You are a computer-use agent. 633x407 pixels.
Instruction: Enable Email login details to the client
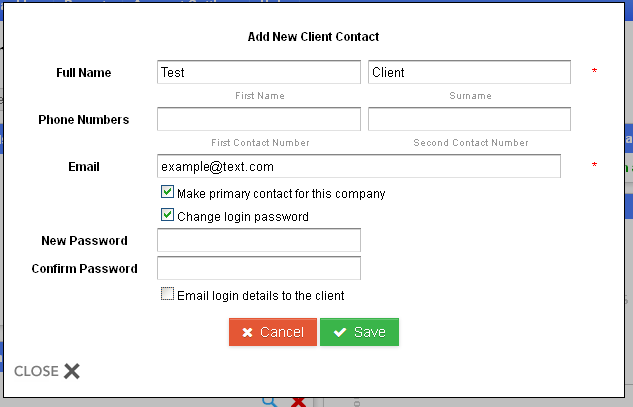pyautogui.click(x=168, y=295)
